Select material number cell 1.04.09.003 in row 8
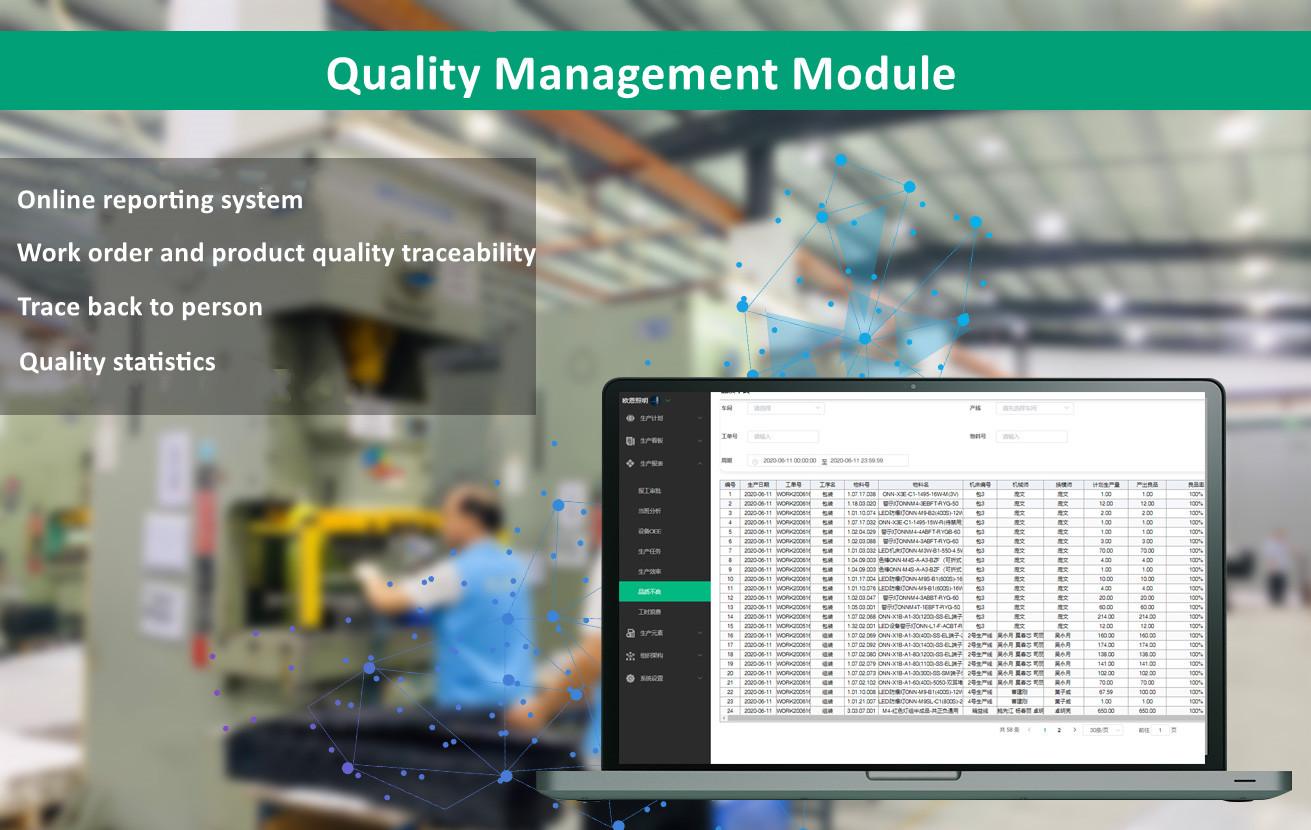The image size is (1311, 830). tap(861, 560)
